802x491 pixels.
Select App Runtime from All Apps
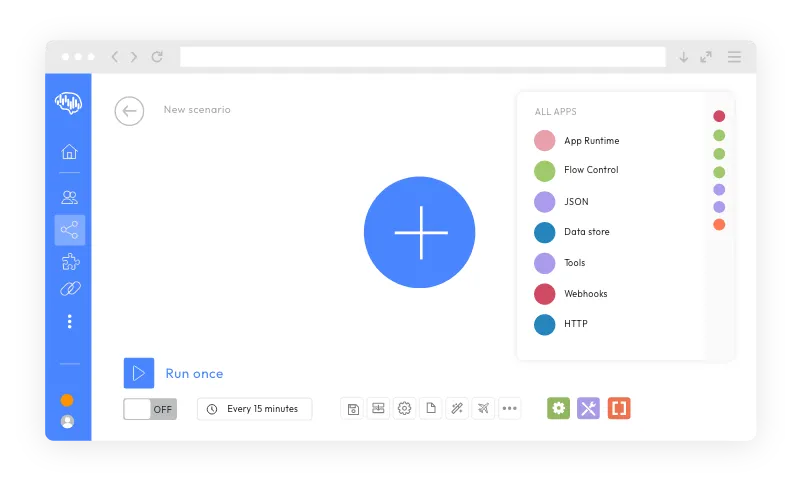(x=577, y=141)
